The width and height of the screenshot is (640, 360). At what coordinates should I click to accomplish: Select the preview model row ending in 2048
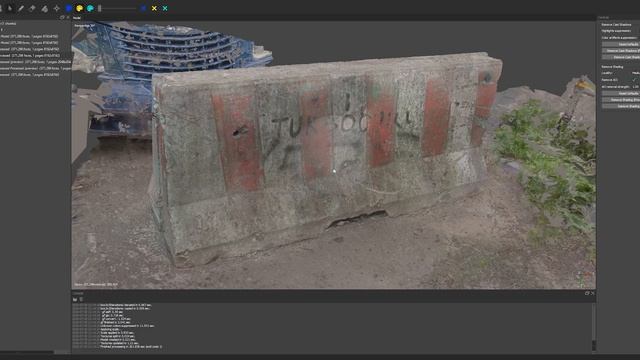click(36, 62)
